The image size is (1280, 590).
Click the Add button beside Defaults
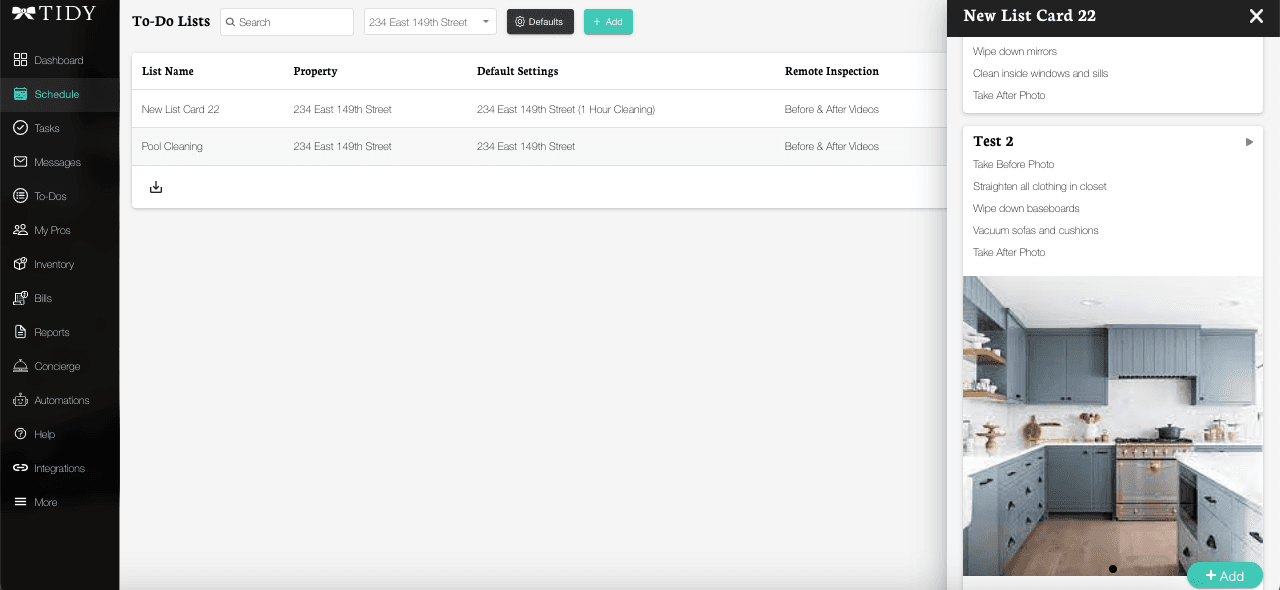608,22
